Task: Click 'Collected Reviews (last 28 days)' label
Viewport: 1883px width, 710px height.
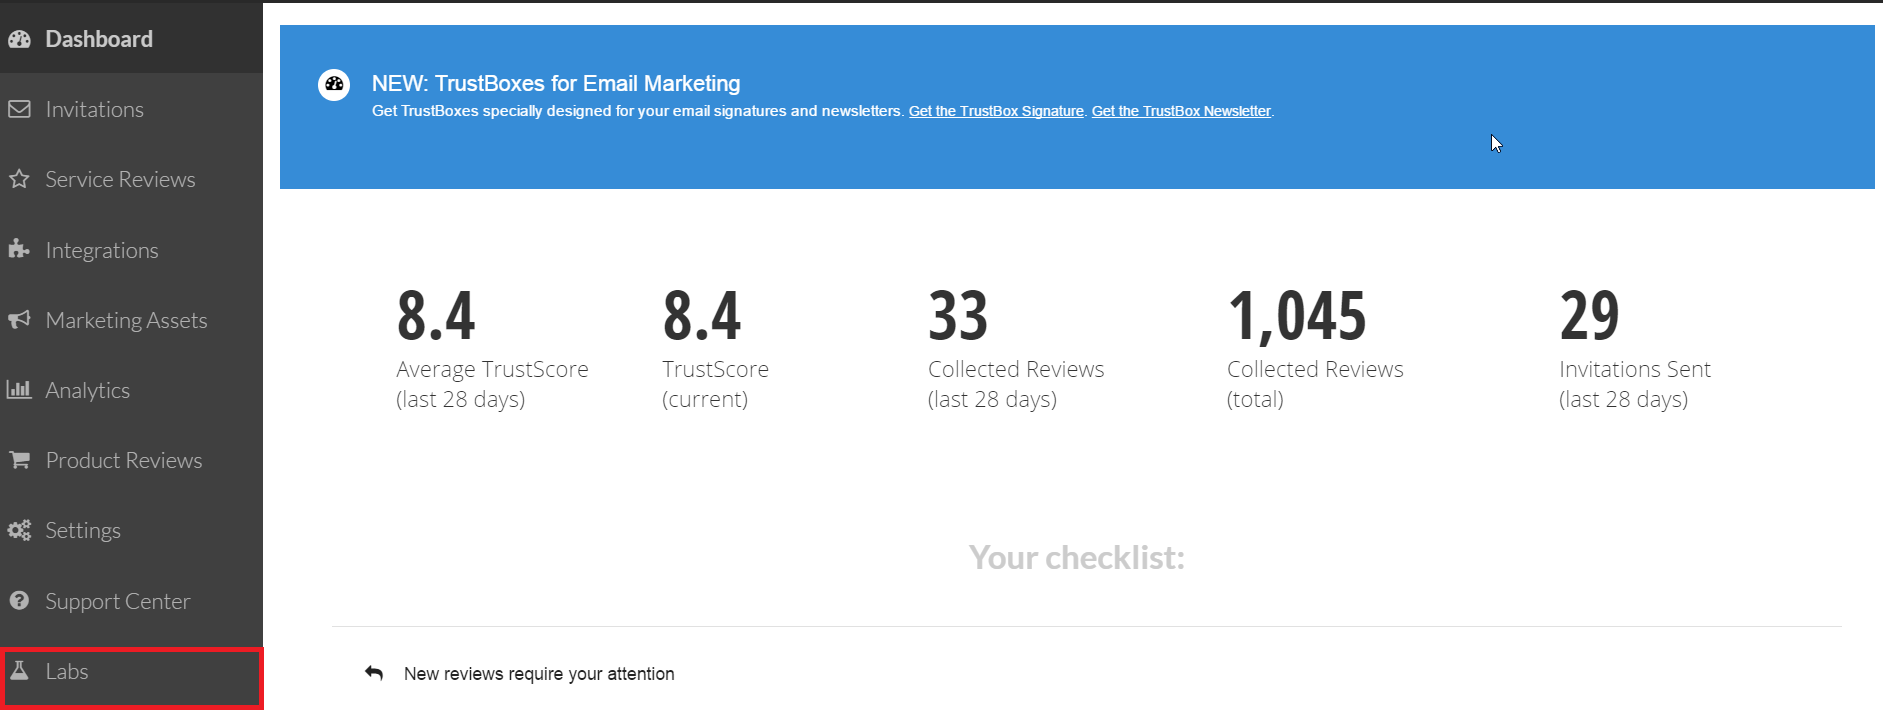Action: click(1016, 384)
